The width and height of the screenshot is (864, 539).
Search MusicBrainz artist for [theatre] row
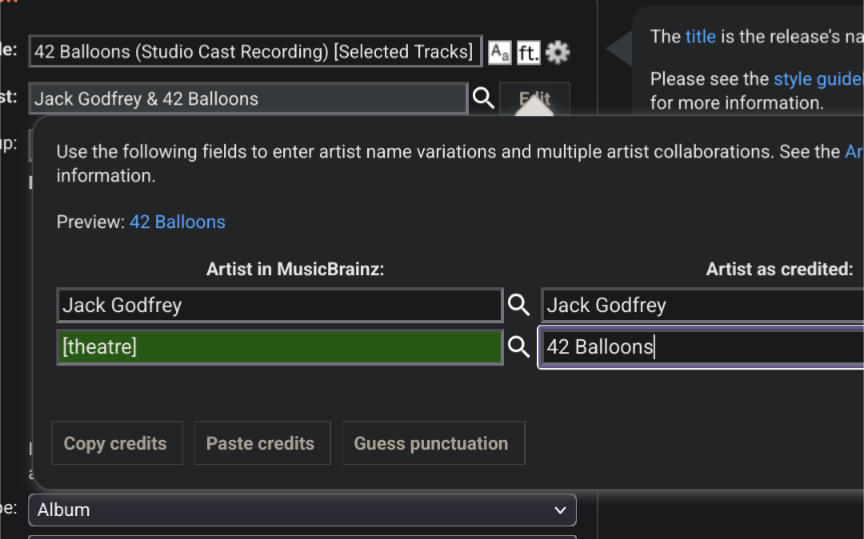519,347
